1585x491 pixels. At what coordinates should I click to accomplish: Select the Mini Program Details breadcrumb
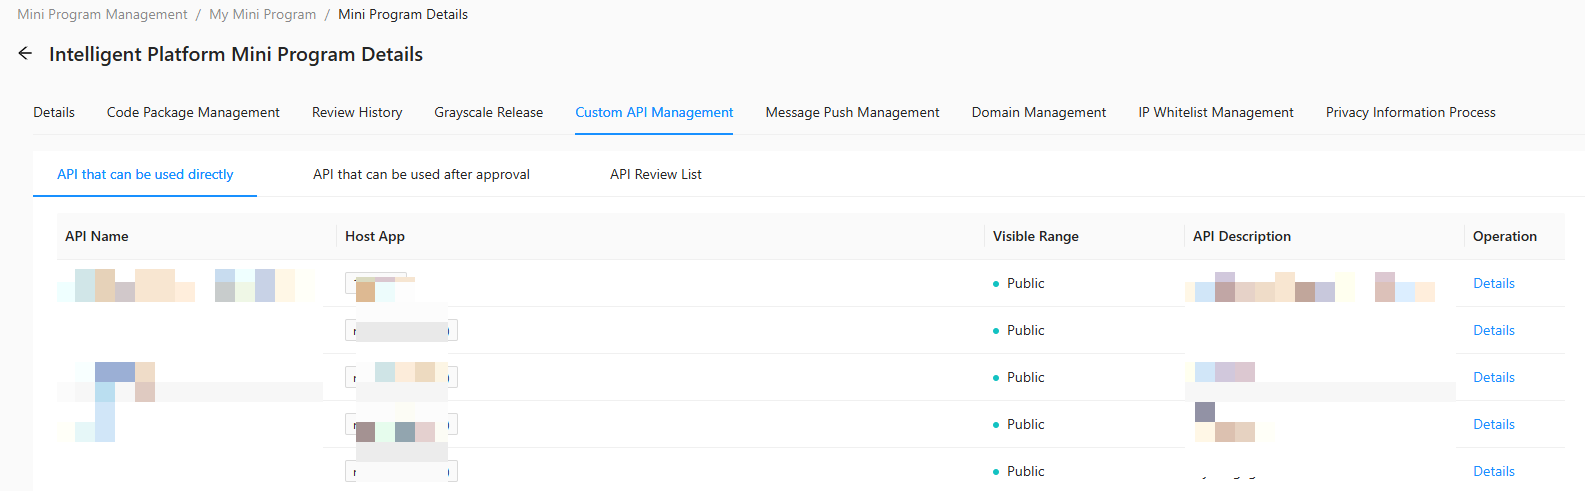pos(403,14)
